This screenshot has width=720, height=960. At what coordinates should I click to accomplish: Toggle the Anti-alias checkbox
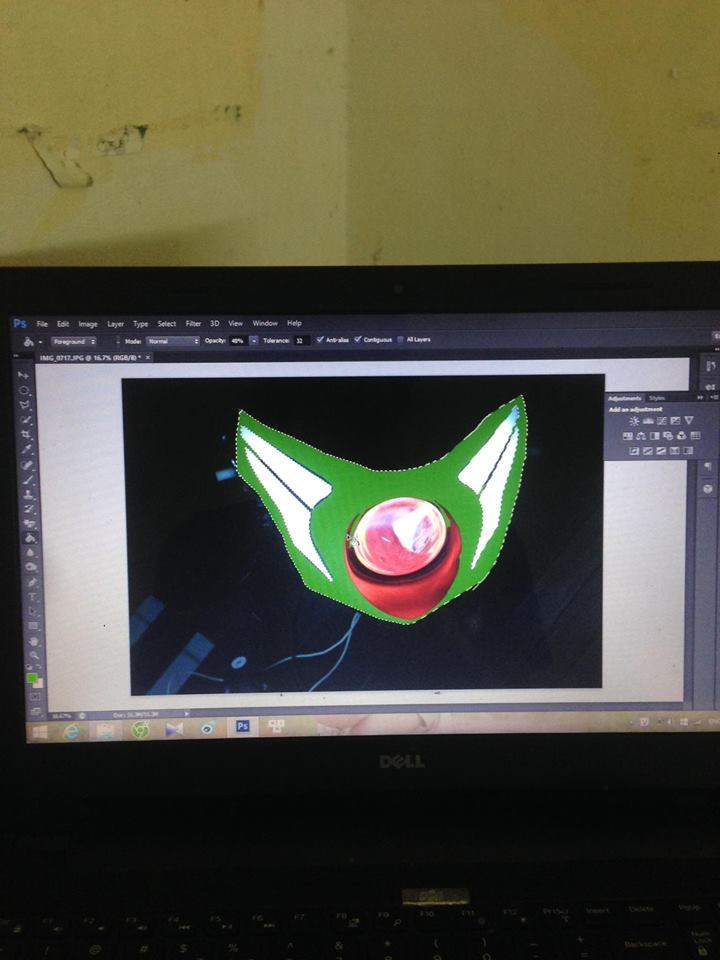tap(320, 340)
